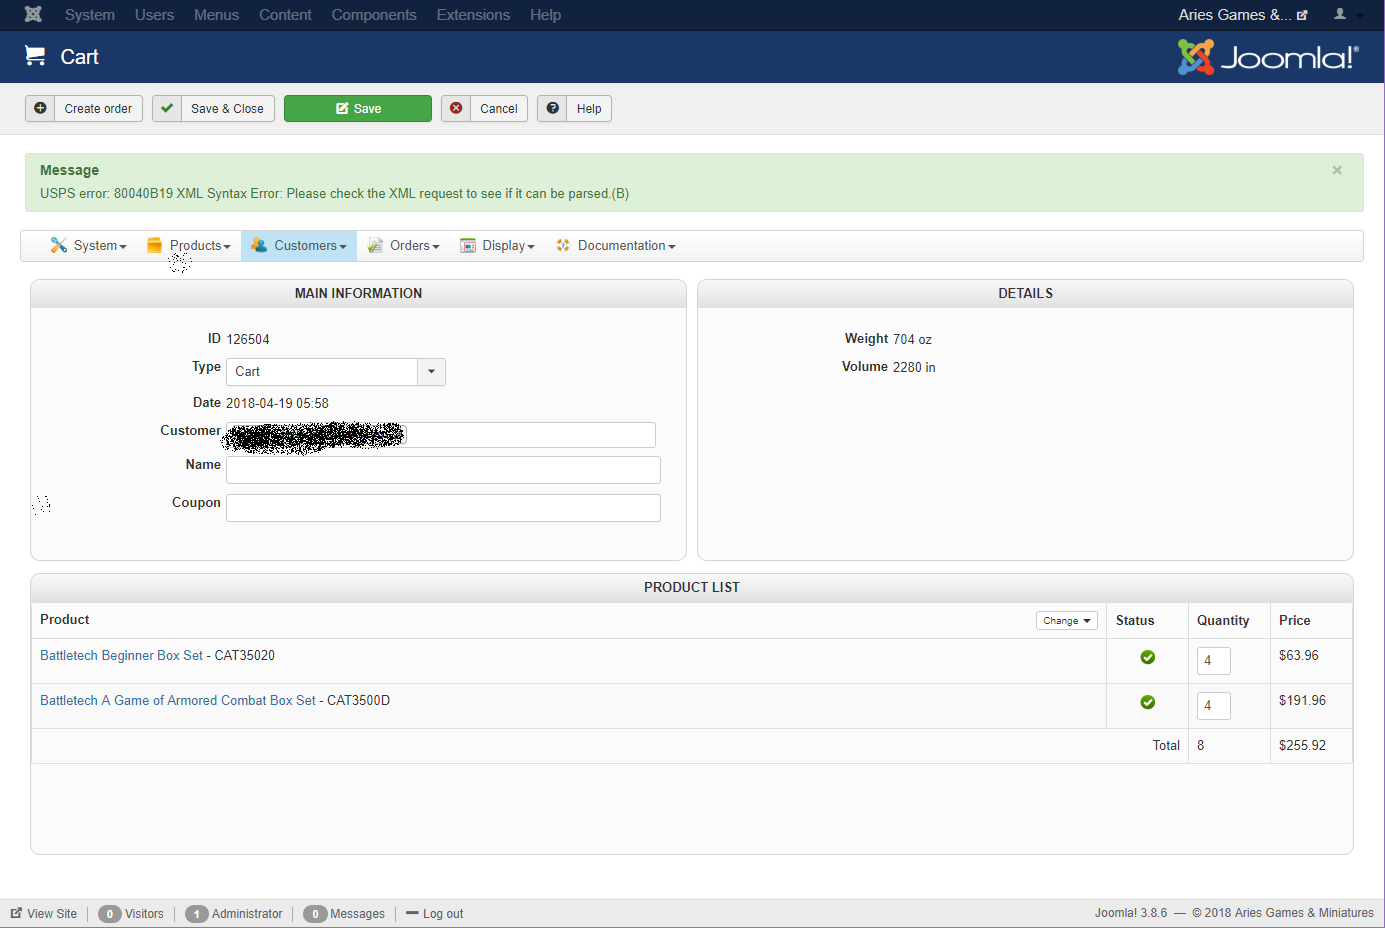This screenshot has height=928, width=1385.
Task: Edit quantity for Battletech Beginner Box Set
Action: pyautogui.click(x=1213, y=661)
